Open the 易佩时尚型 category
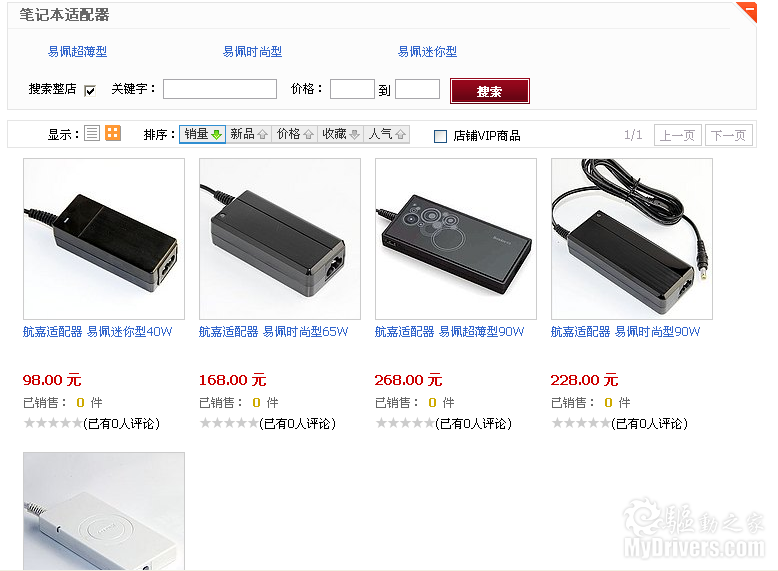This screenshot has height=571, width=778. [253, 52]
